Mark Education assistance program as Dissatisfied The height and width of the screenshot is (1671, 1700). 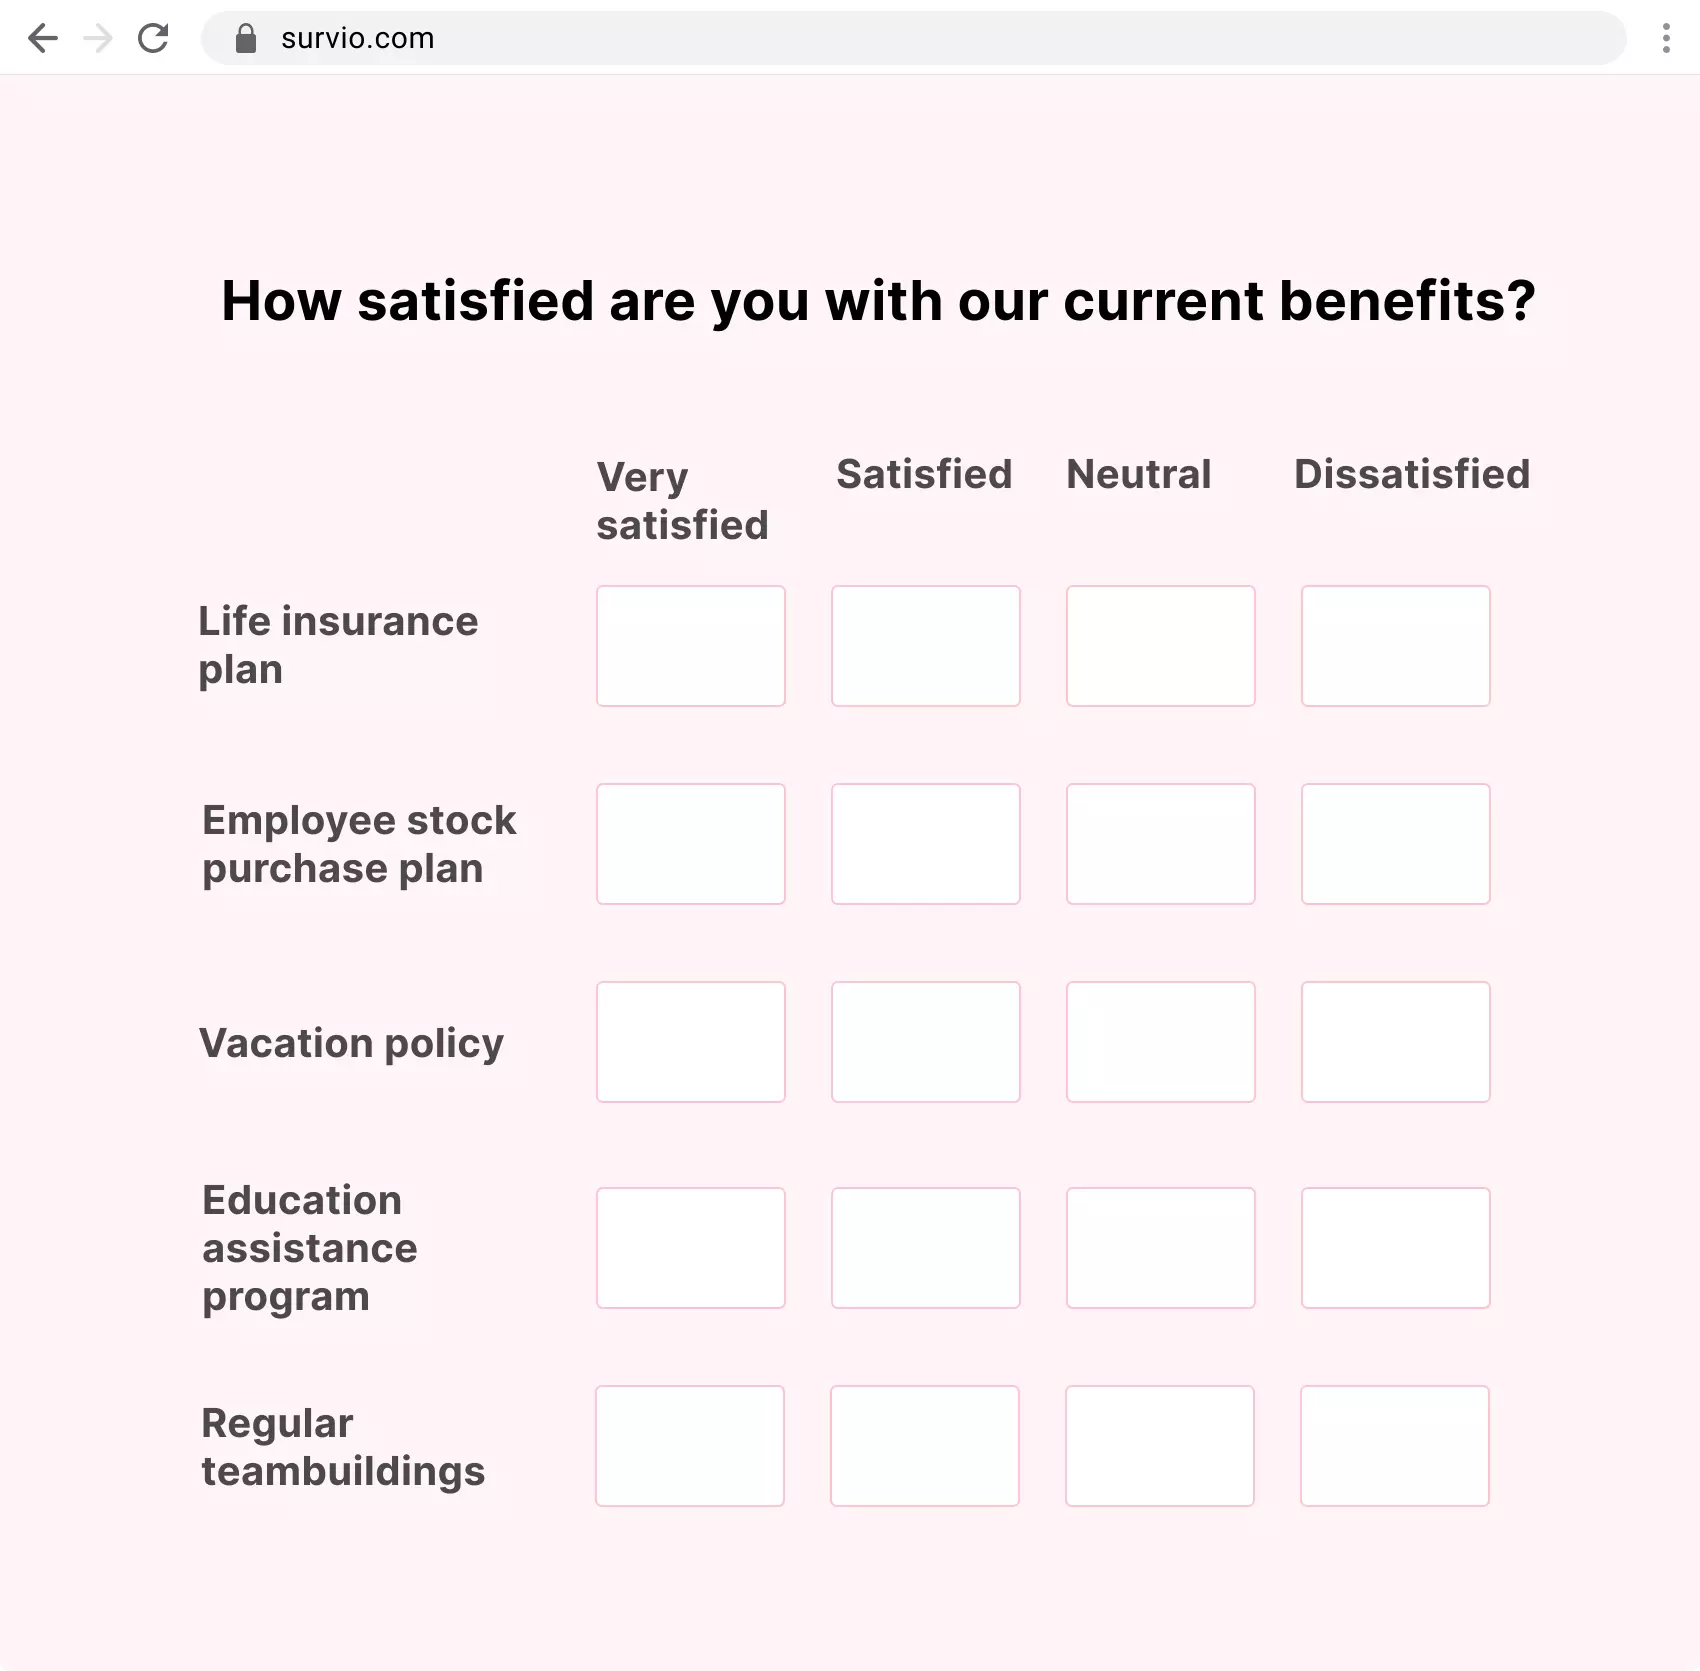(x=1395, y=1248)
